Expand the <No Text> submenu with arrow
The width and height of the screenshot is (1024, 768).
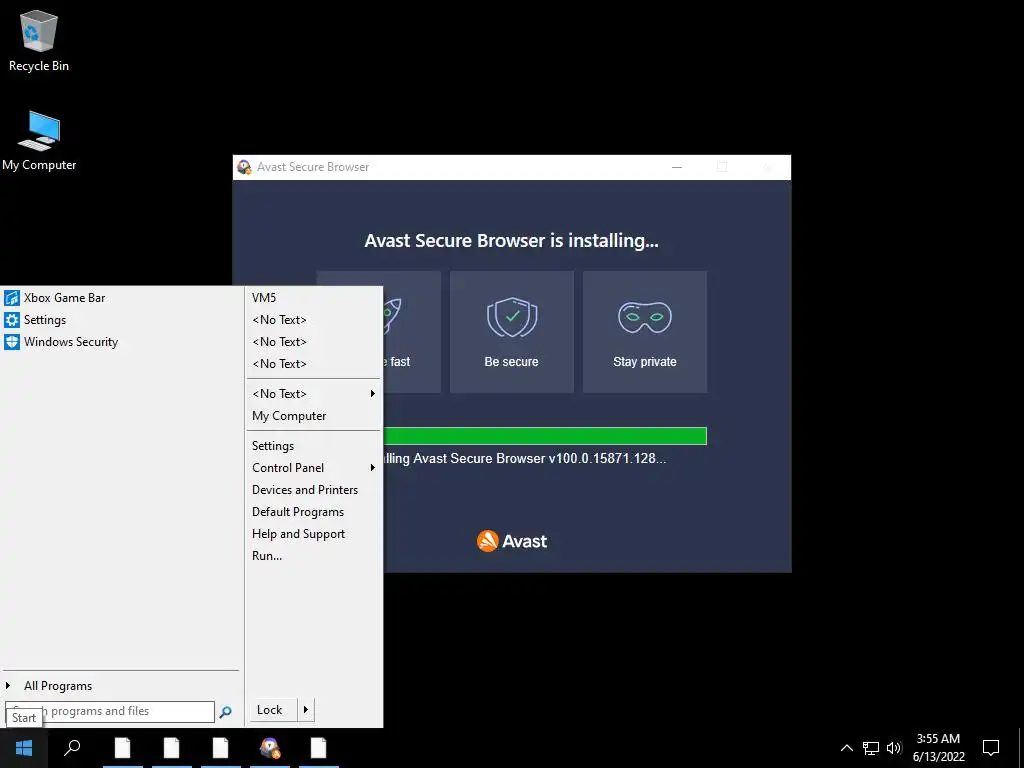(x=313, y=394)
